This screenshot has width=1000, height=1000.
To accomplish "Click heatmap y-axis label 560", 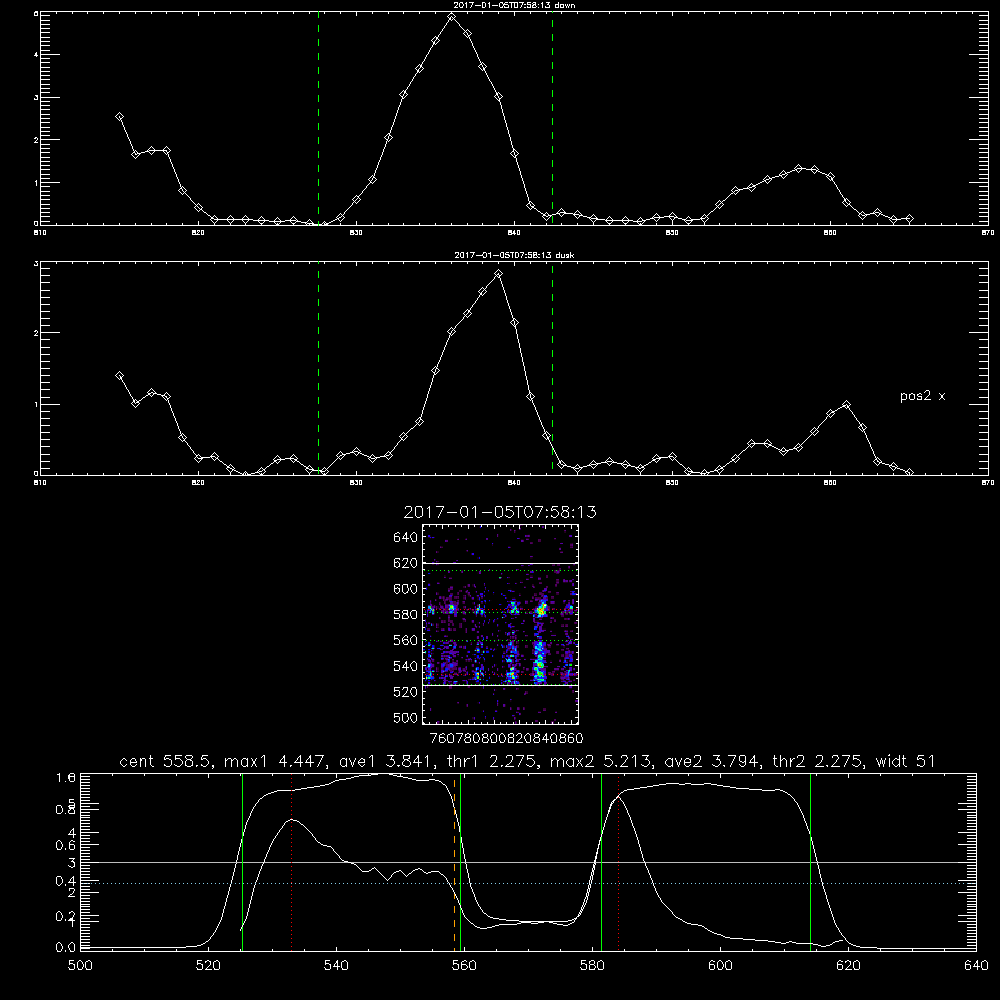I will [x=406, y=640].
